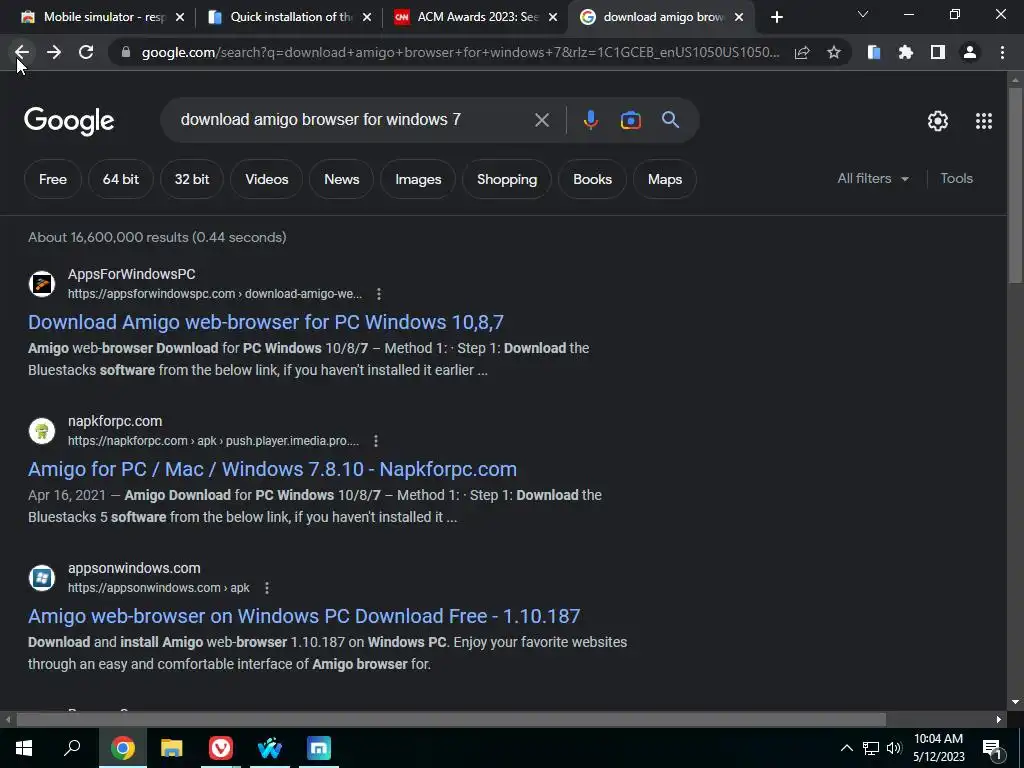1024x768 pixels.
Task: Click the appsforwindowspc.com URL text
Action: [215, 294]
